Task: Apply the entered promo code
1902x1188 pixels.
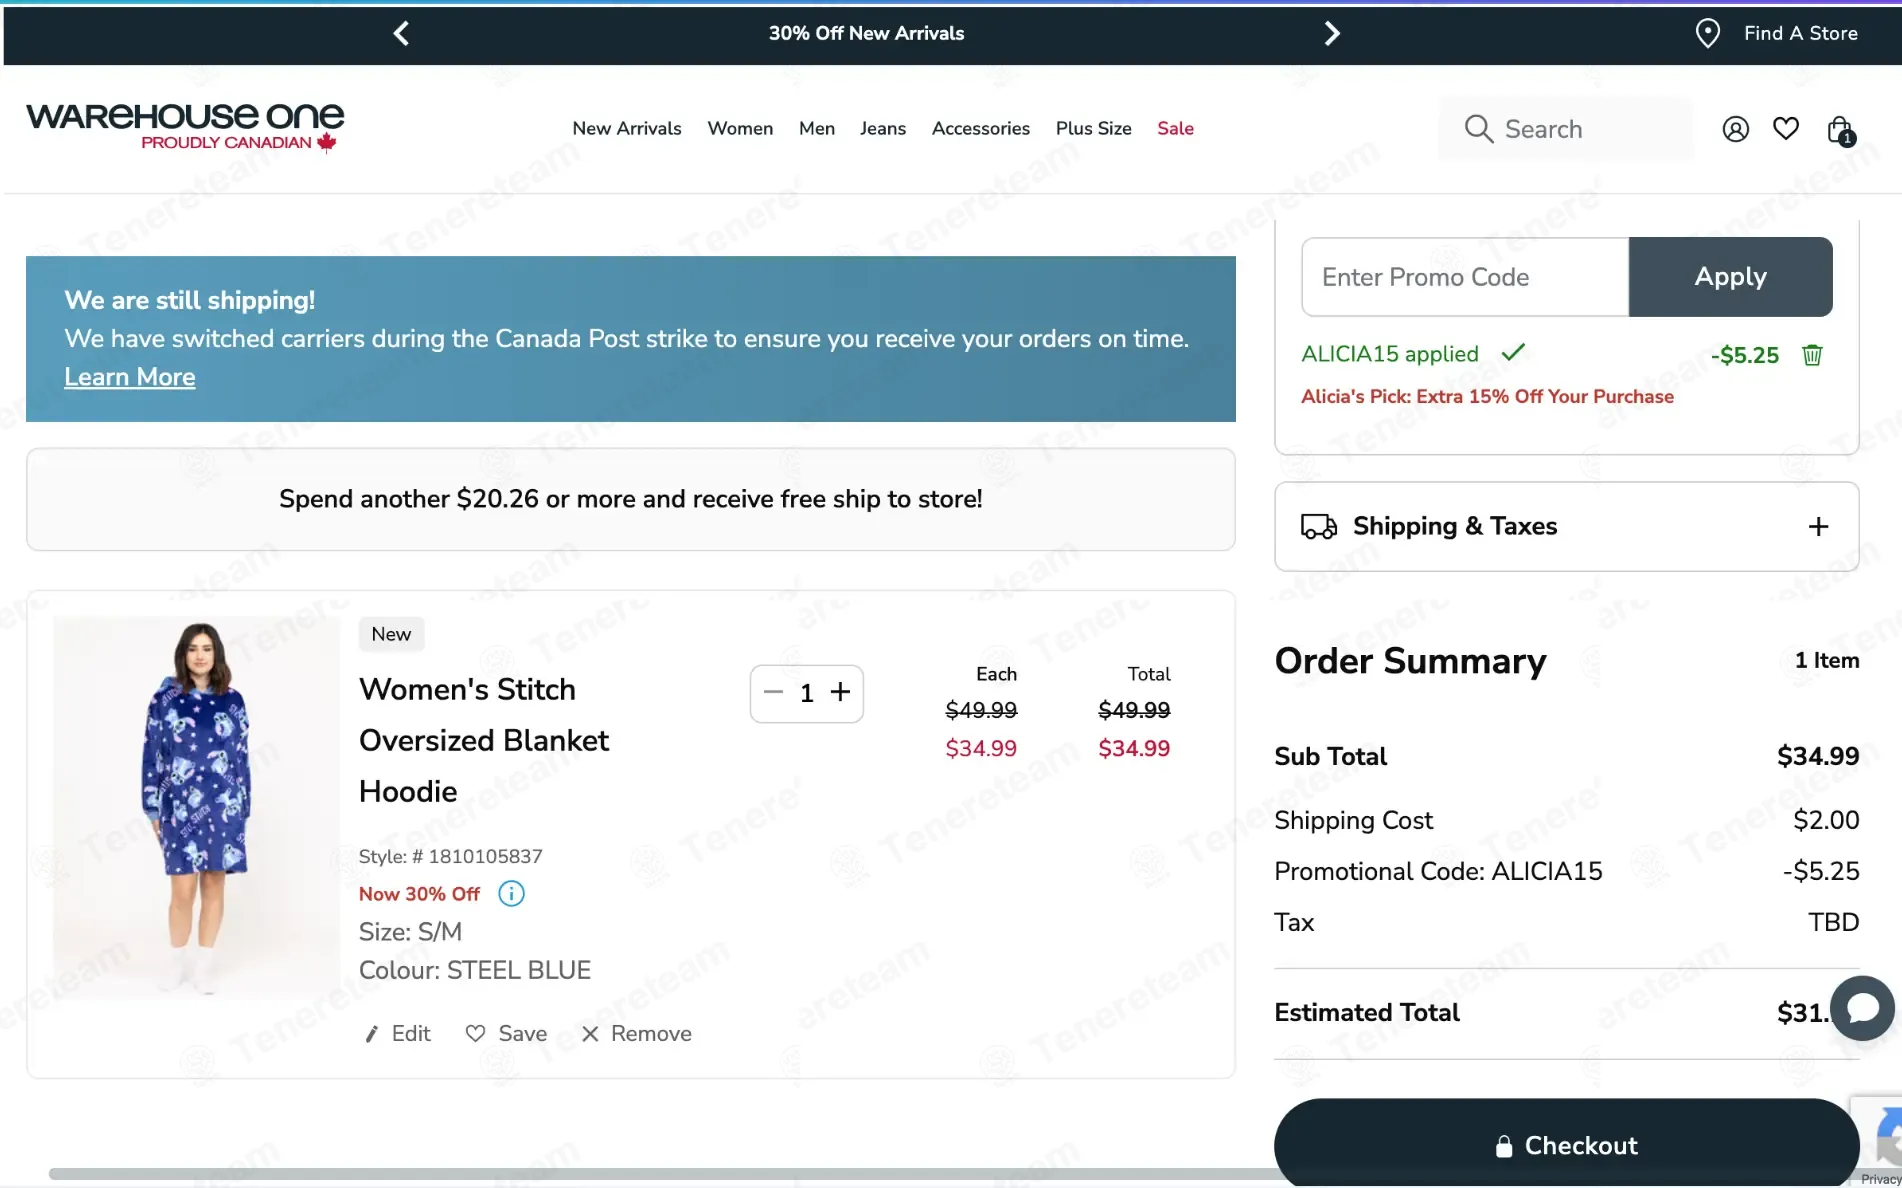Action: pyautogui.click(x=1730, y=277)
